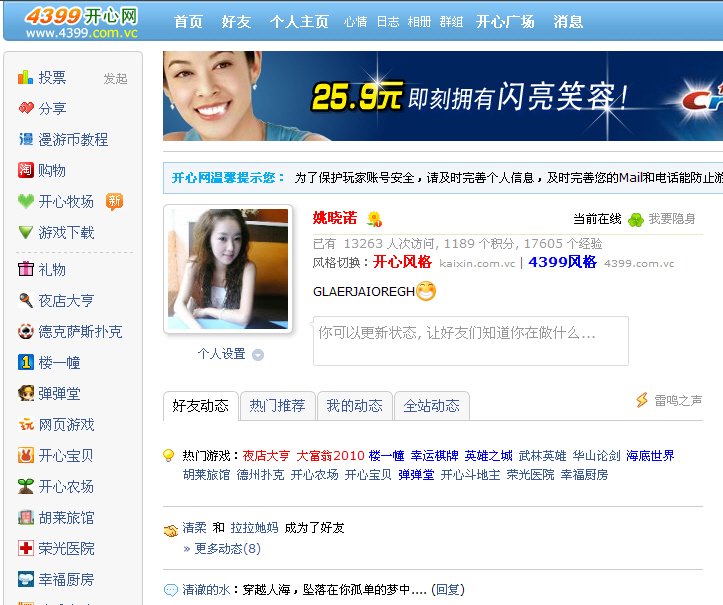
Task: Click the 开心牧场 green heart icon
Action: point(26,201)
